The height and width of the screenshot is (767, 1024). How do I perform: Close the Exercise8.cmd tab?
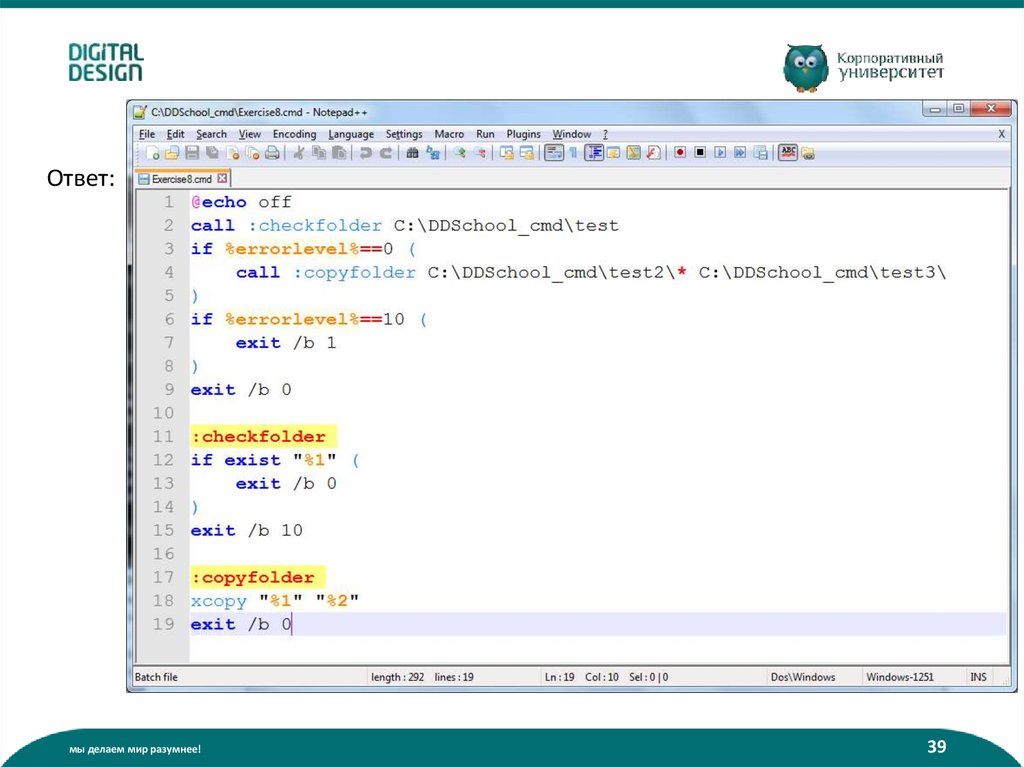click(x=222, y=179)
